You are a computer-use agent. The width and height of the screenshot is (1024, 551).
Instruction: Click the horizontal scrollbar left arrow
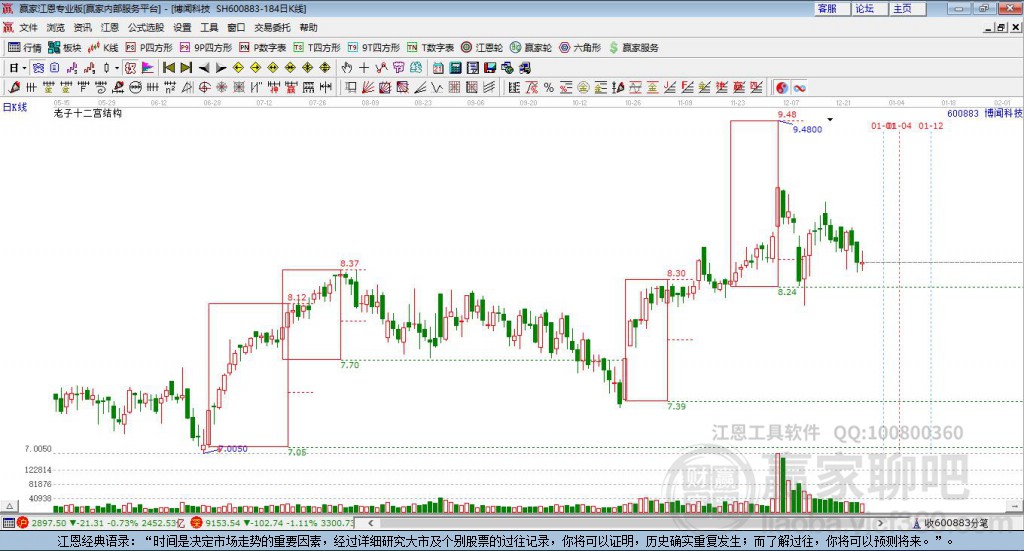(370, 523)
